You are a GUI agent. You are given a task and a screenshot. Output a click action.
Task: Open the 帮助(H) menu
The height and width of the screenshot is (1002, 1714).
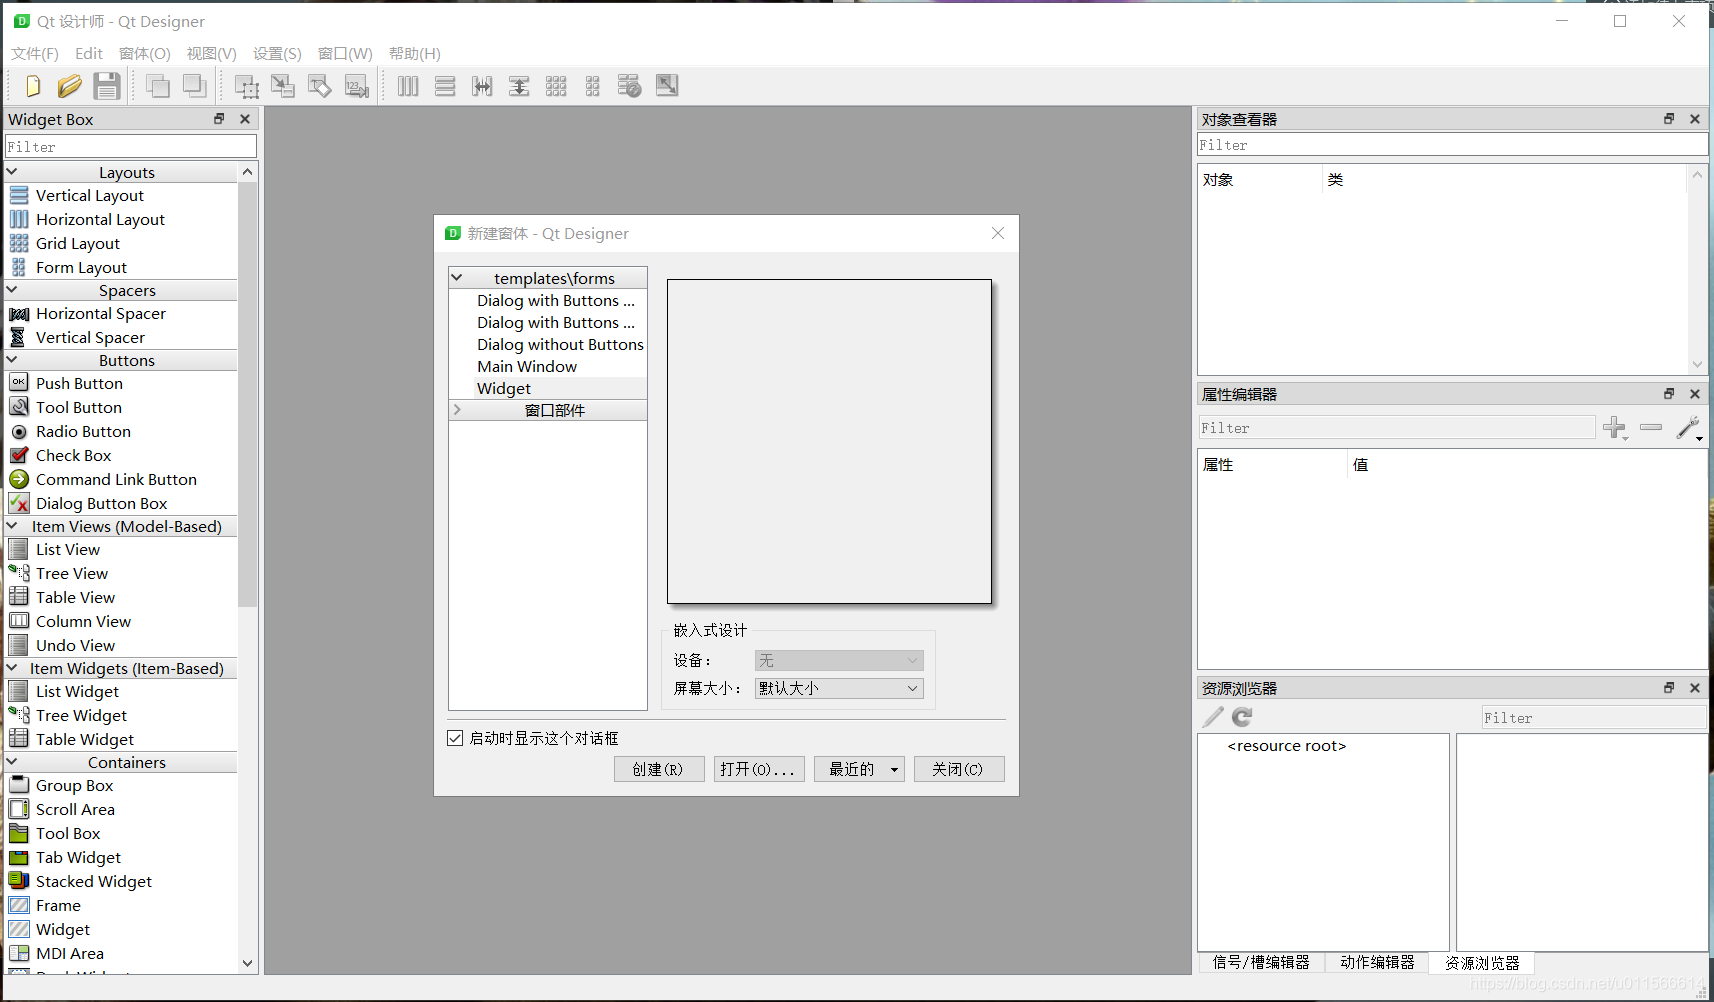click(x=415, y=54)
